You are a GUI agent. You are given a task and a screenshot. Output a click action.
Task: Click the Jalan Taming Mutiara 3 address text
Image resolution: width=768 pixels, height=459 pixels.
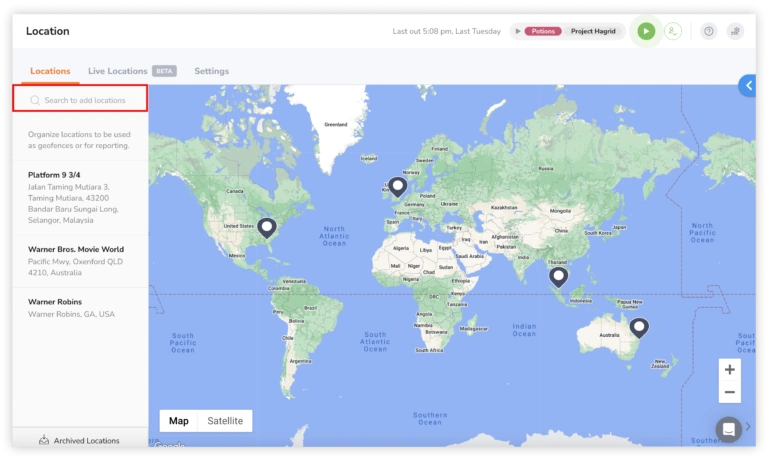(x=73, y=203)
